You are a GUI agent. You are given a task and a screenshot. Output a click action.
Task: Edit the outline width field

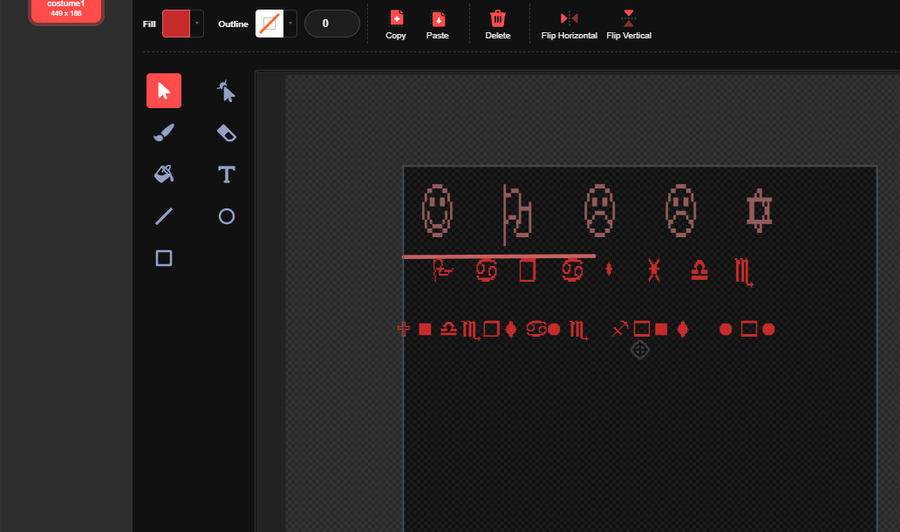click(x=332, y=24)
